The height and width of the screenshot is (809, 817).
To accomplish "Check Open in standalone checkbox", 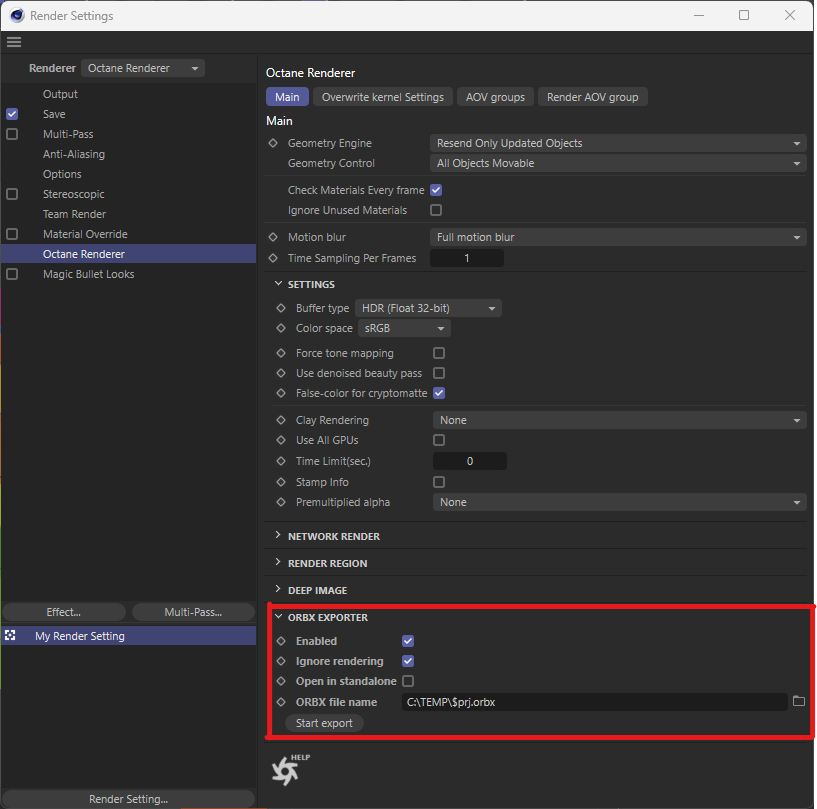I will (408, 681).
